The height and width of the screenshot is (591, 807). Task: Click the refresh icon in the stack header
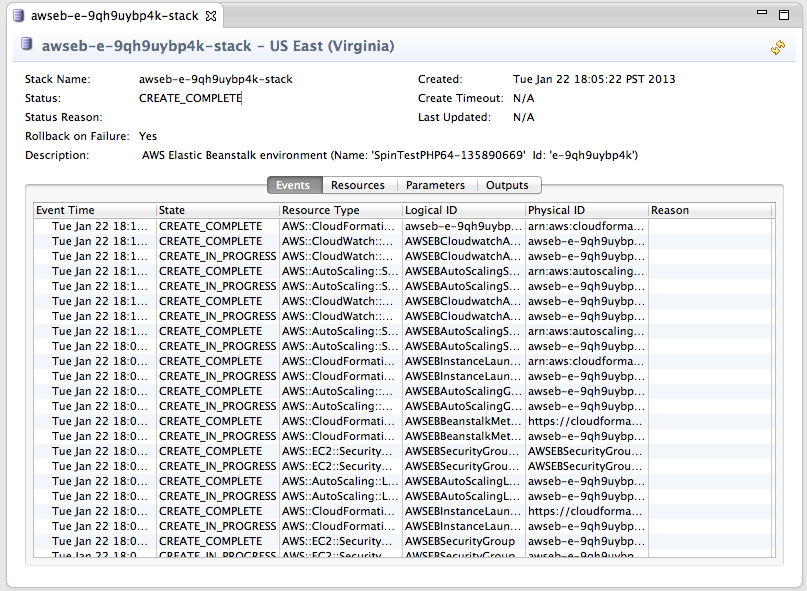coord(778,47)
